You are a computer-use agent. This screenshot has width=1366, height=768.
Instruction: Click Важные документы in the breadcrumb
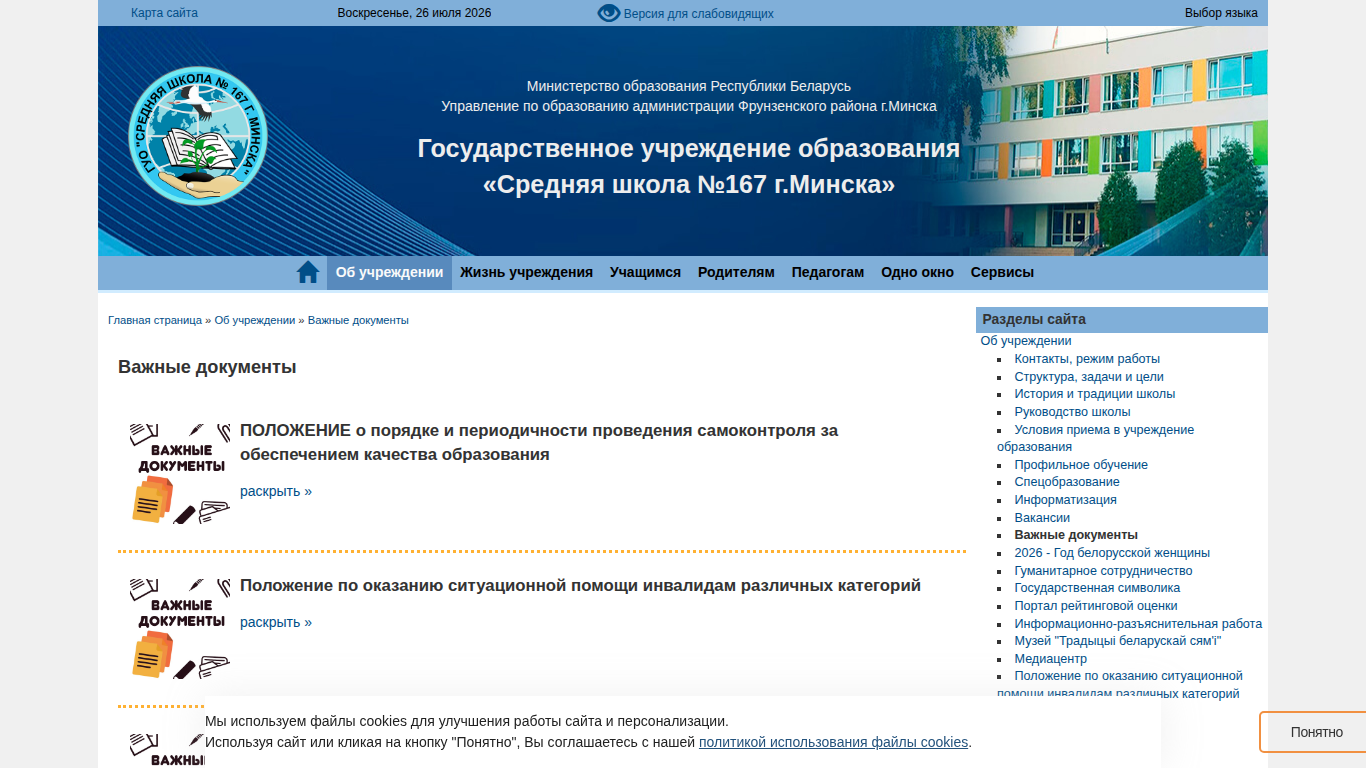358,320
